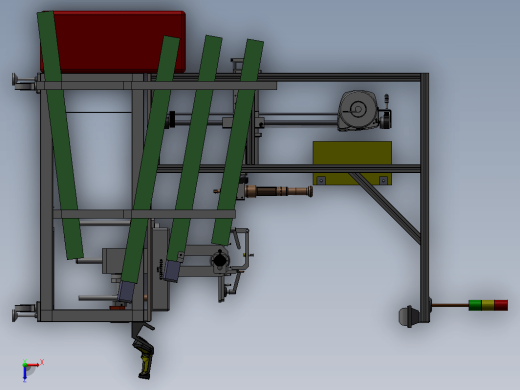The image size is (520, 390).
Task: Click the green segment of the signal tower
Action: tap(475, 305)
